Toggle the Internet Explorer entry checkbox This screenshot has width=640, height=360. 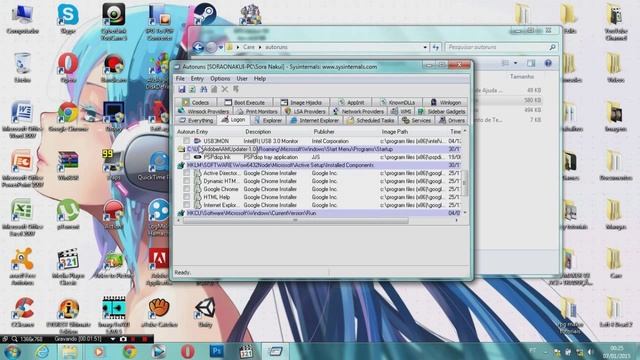[x=187, y=205]
